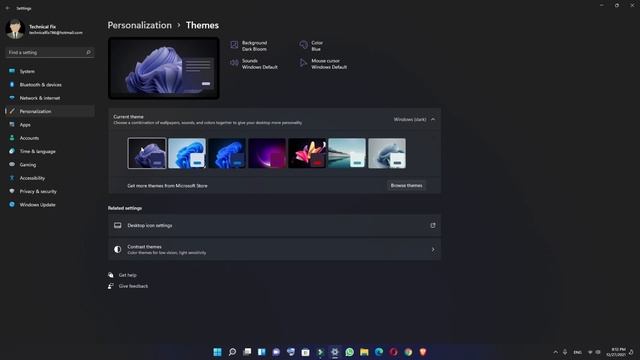Select the dark blue bloom theme

pyautogui.click(x=227, y=153)
